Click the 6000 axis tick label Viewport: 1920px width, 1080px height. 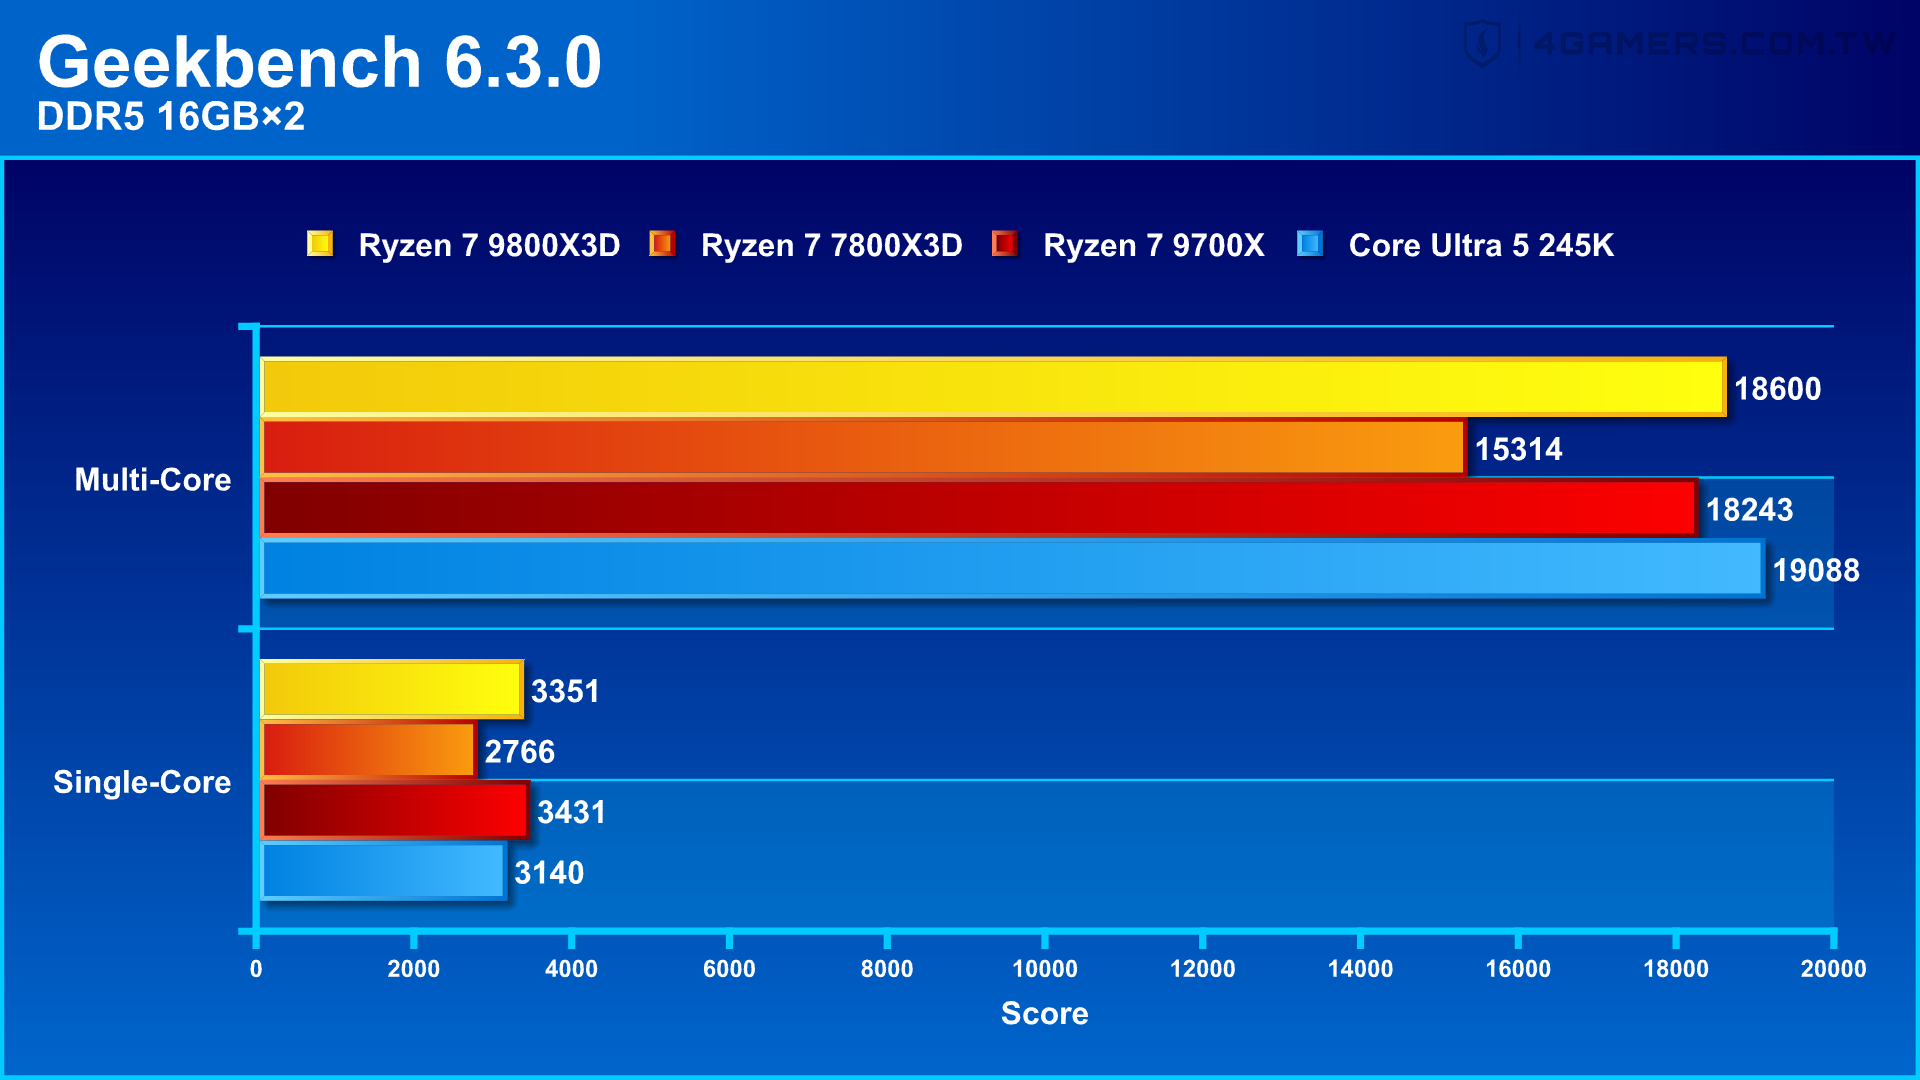click(x=729, y=969)
